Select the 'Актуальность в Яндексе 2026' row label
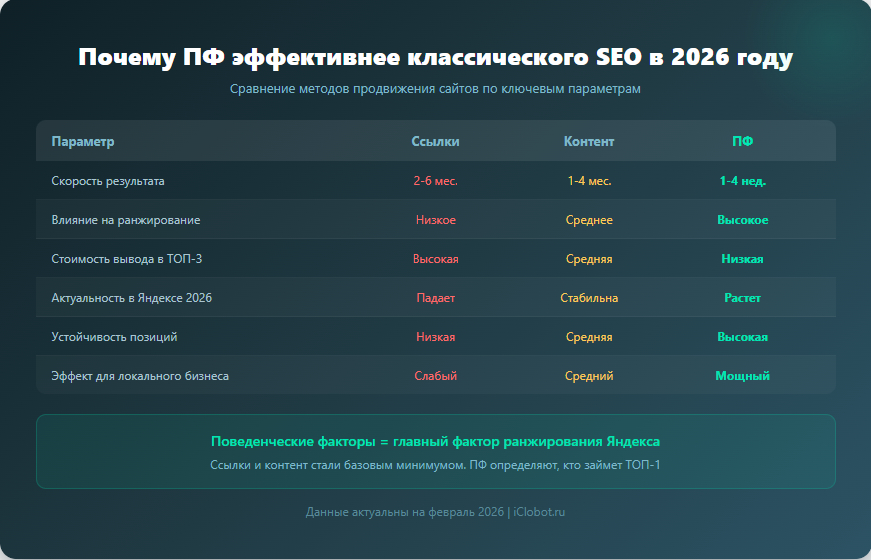This screenshot has width=871, height=560. pos(131,298)
